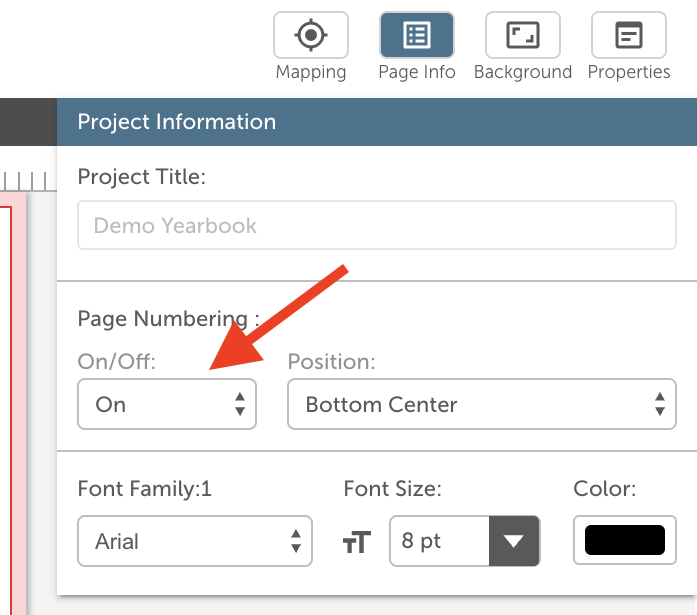Click the Project Title input field

[377, 225]
